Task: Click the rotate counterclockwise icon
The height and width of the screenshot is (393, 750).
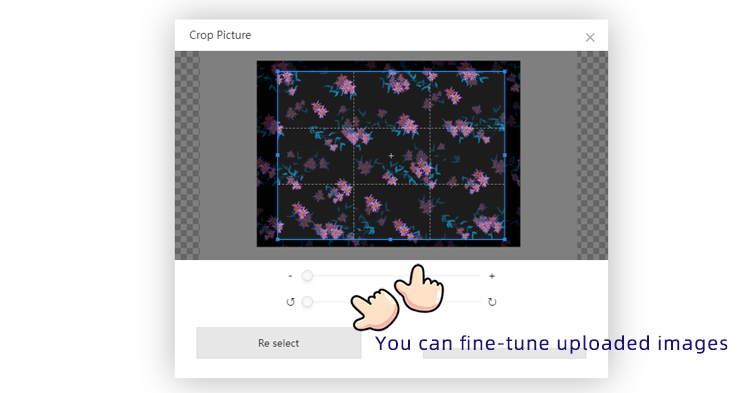Action: click(x=290, y=302)
